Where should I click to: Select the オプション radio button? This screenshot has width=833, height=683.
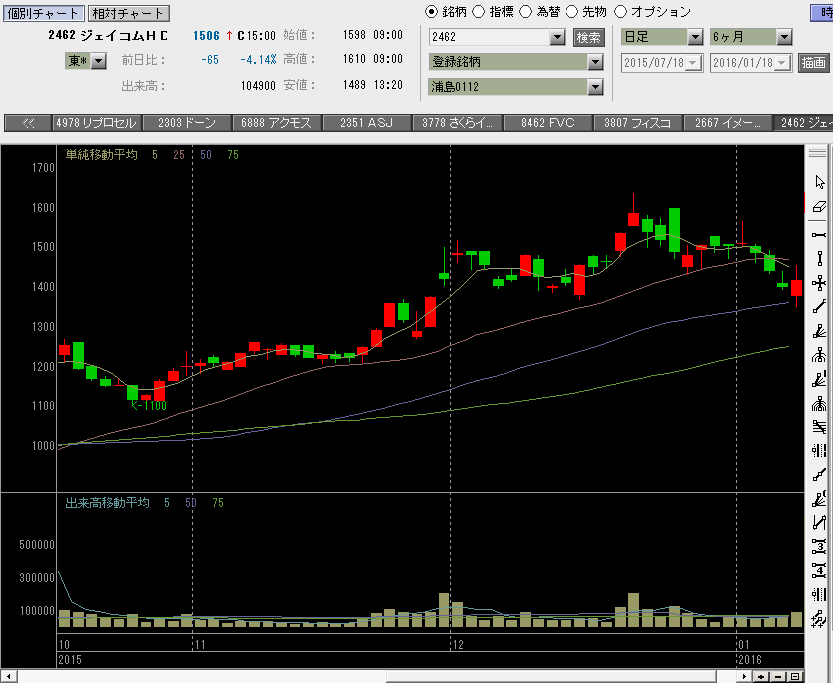[620, 12]
